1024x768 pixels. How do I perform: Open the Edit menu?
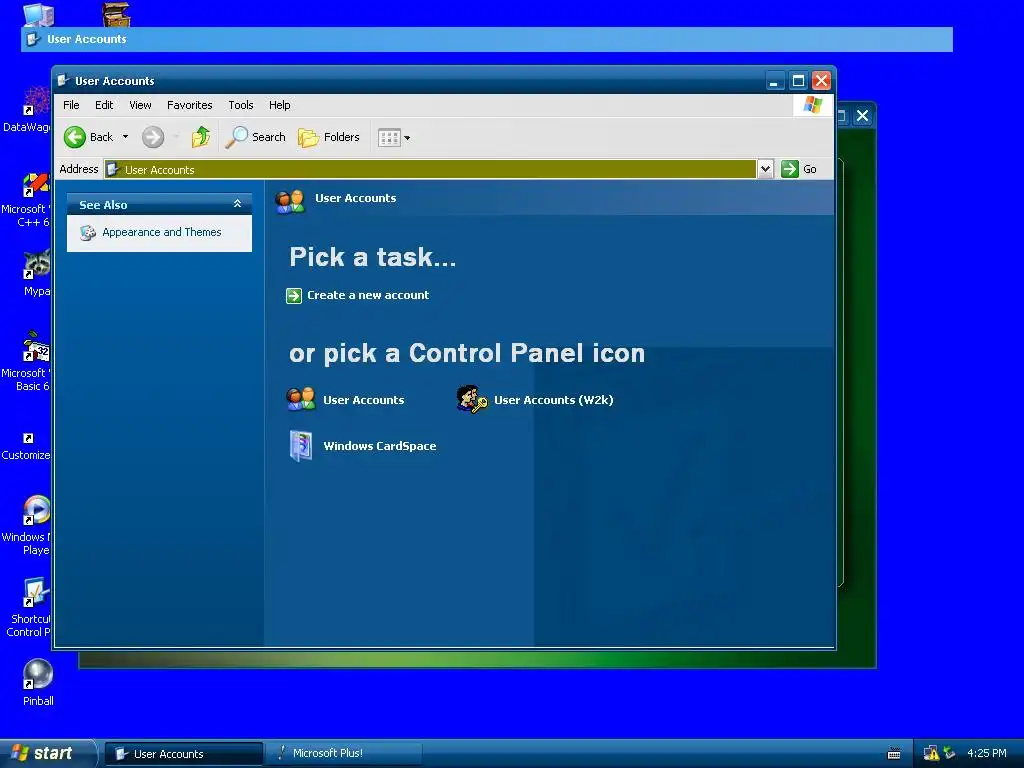[x=104, y=105]
